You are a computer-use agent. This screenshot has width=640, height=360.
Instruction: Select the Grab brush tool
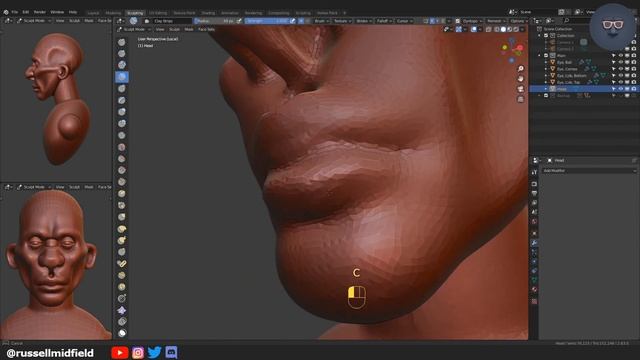(x=122, y=217)
